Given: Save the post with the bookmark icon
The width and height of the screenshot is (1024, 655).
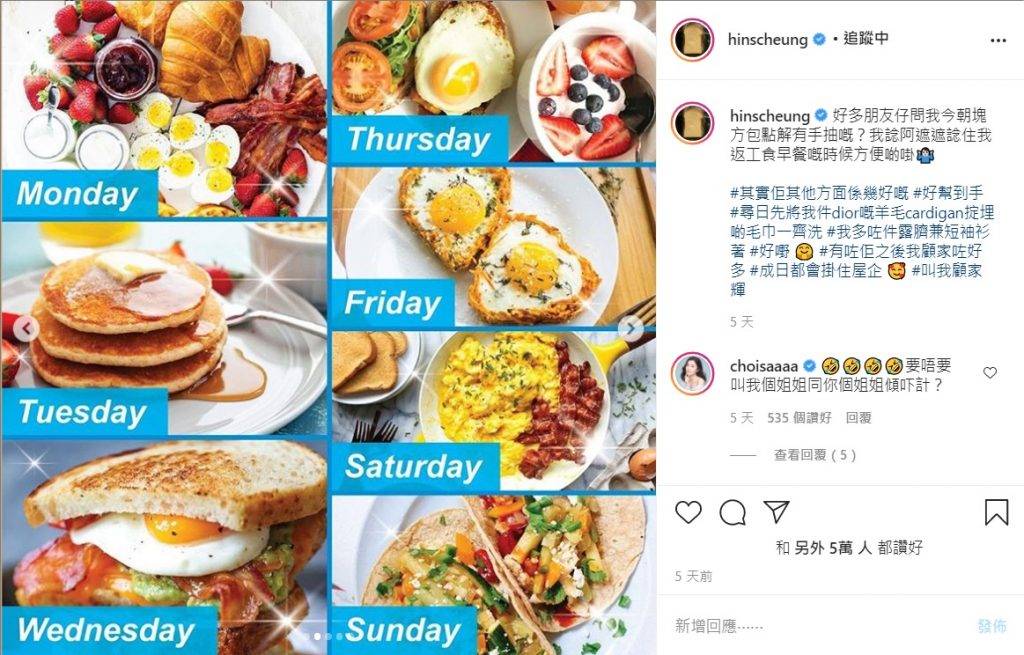Looking at the screenshot, I should [x=997, y=512].
